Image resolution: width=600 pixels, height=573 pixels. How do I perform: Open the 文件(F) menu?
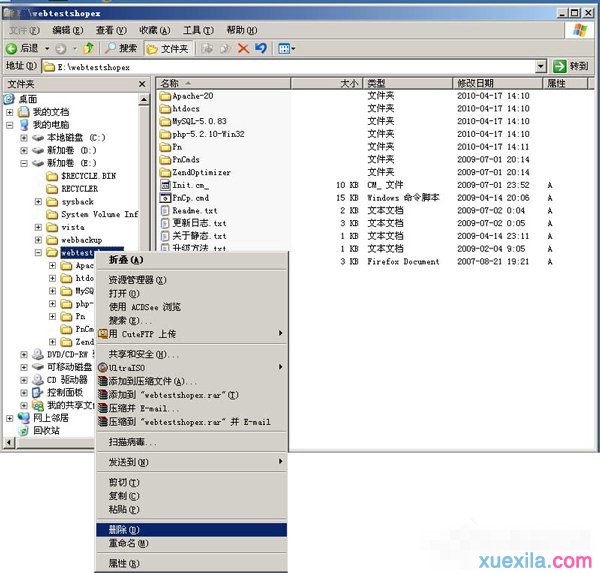(24, 30)
